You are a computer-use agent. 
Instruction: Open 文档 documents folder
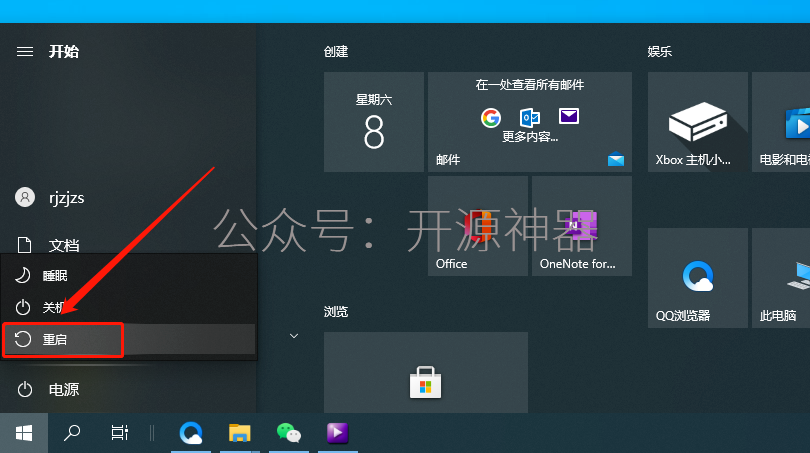(x=48, y=245)
